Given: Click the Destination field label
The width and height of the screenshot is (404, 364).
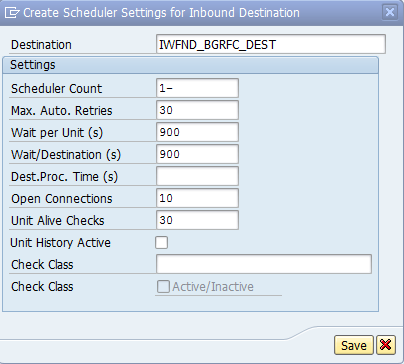Looking at the screenshot, I should pos(41,45).
